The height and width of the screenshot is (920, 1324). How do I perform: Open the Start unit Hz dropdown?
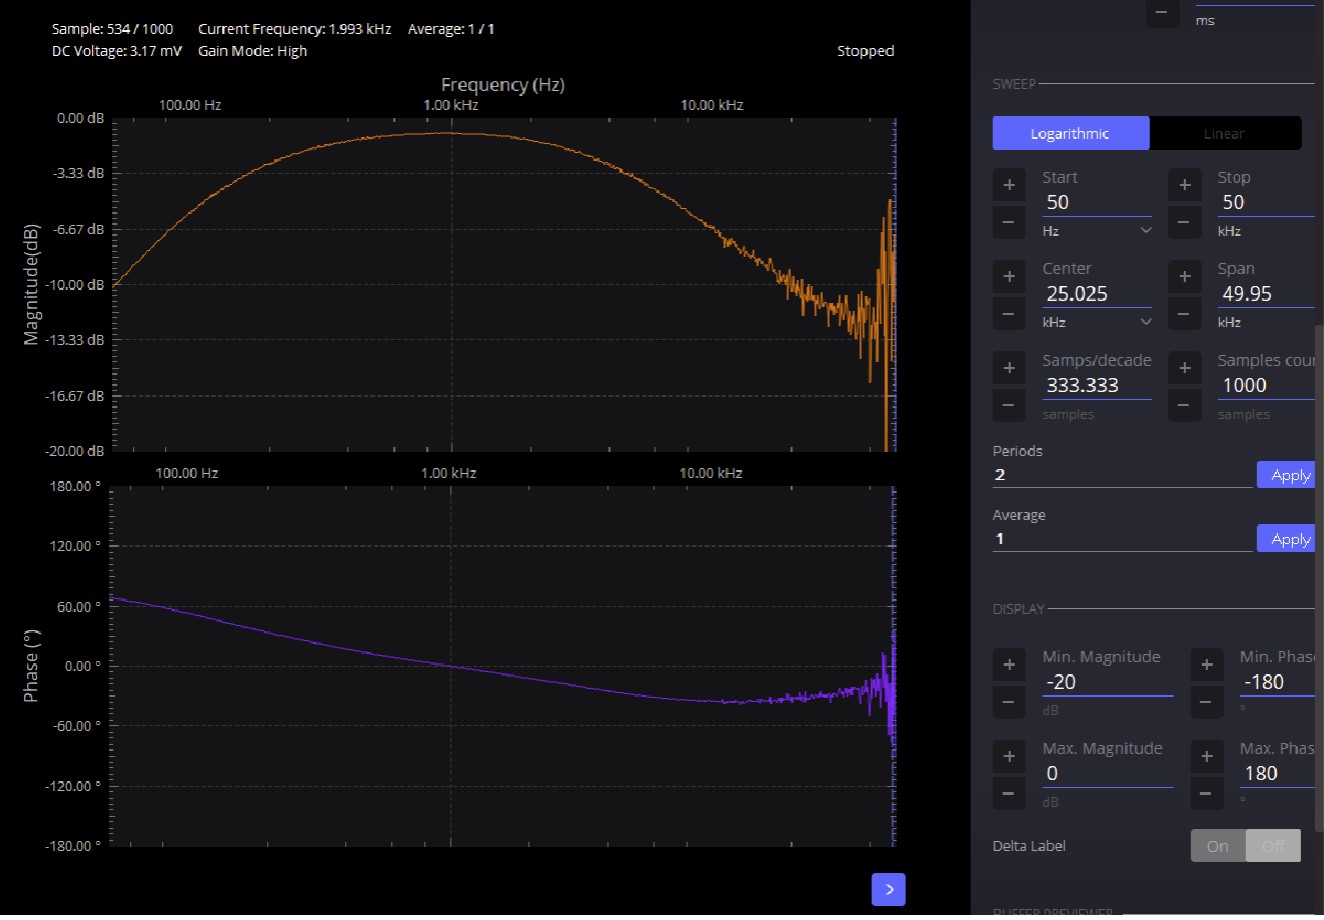tap(1097, 230)
